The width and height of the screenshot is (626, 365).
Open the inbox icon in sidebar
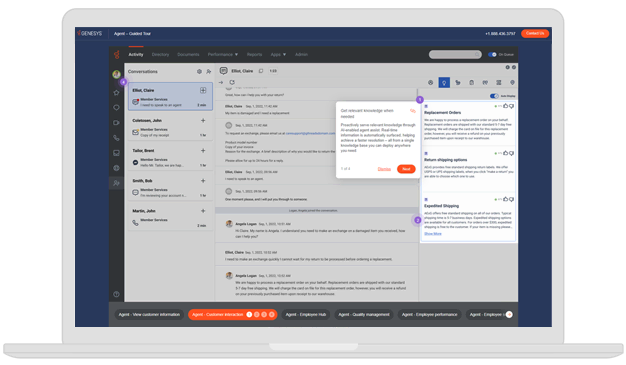[x=116, y=153]
